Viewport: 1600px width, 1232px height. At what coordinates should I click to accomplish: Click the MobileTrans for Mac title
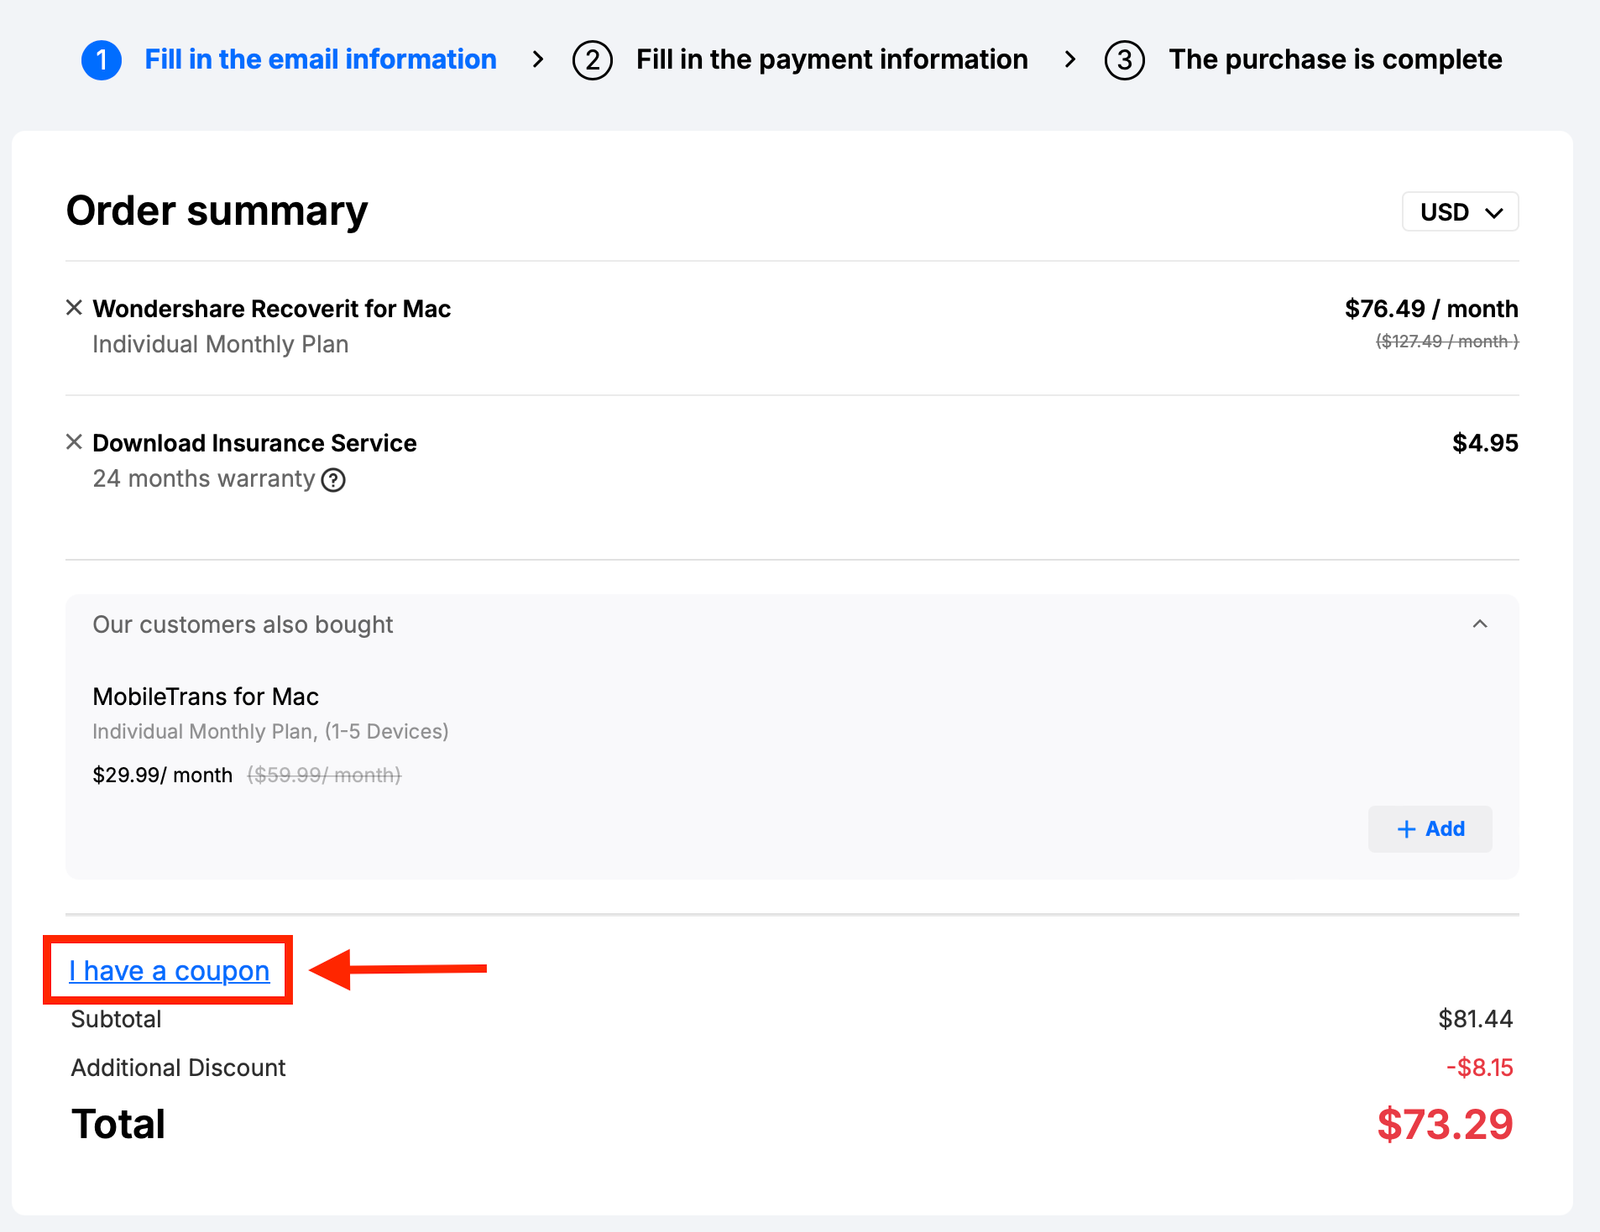206,697
